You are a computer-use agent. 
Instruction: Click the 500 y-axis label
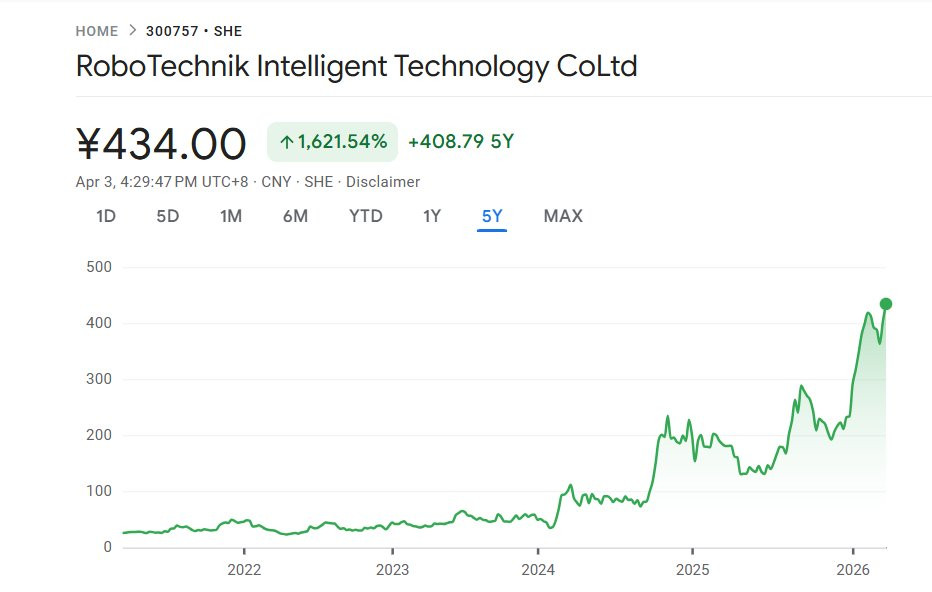[x=99, y=267]
